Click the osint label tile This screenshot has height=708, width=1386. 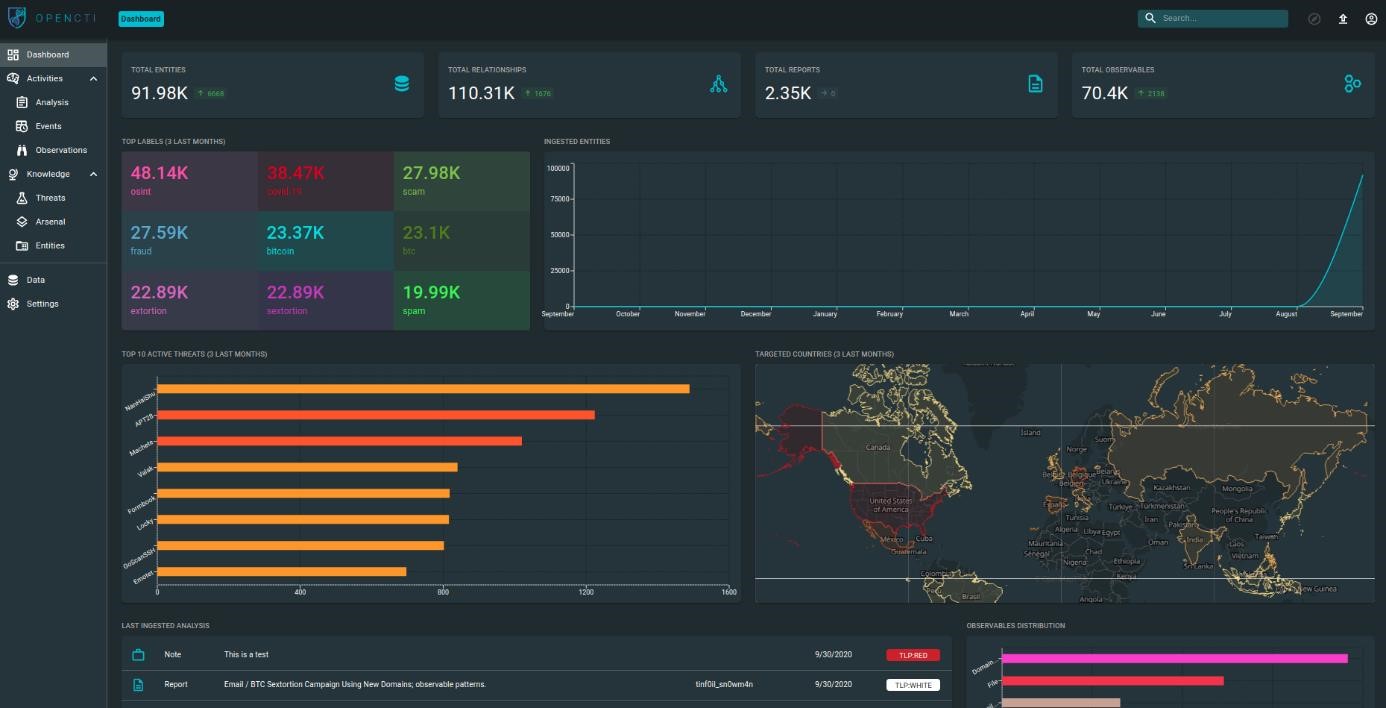click(x=189, y=181)
